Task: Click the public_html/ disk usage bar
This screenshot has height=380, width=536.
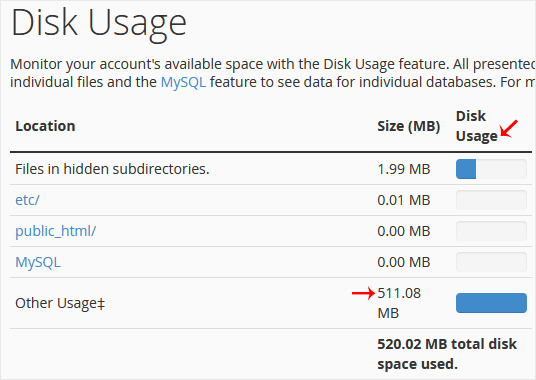Action: (491, 231)
